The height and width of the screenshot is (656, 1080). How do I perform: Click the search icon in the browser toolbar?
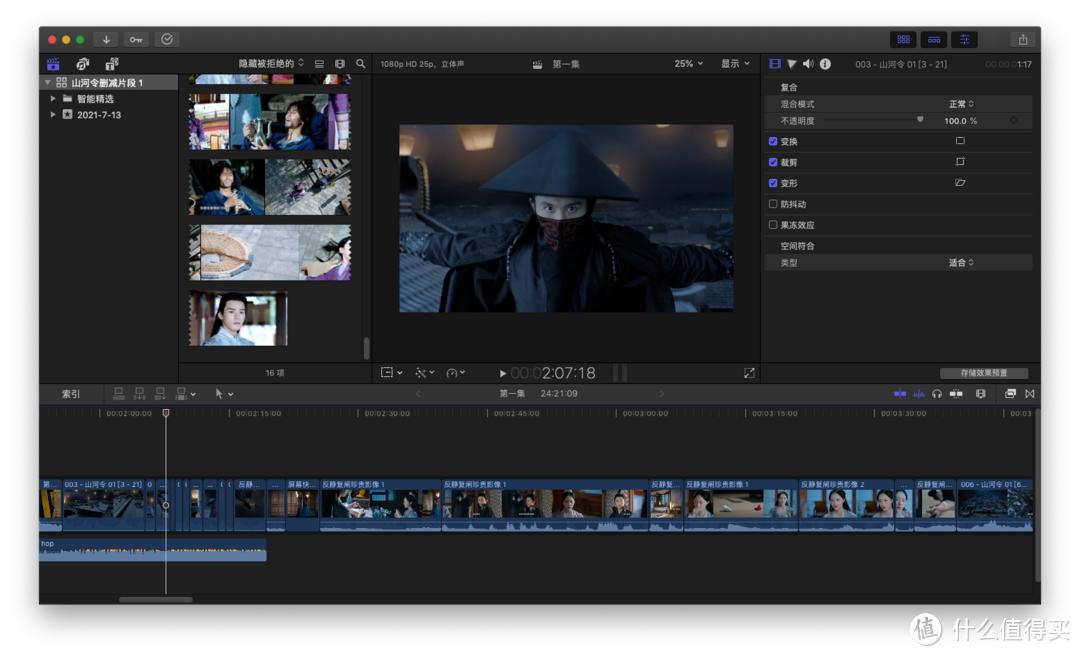(360, 62)
